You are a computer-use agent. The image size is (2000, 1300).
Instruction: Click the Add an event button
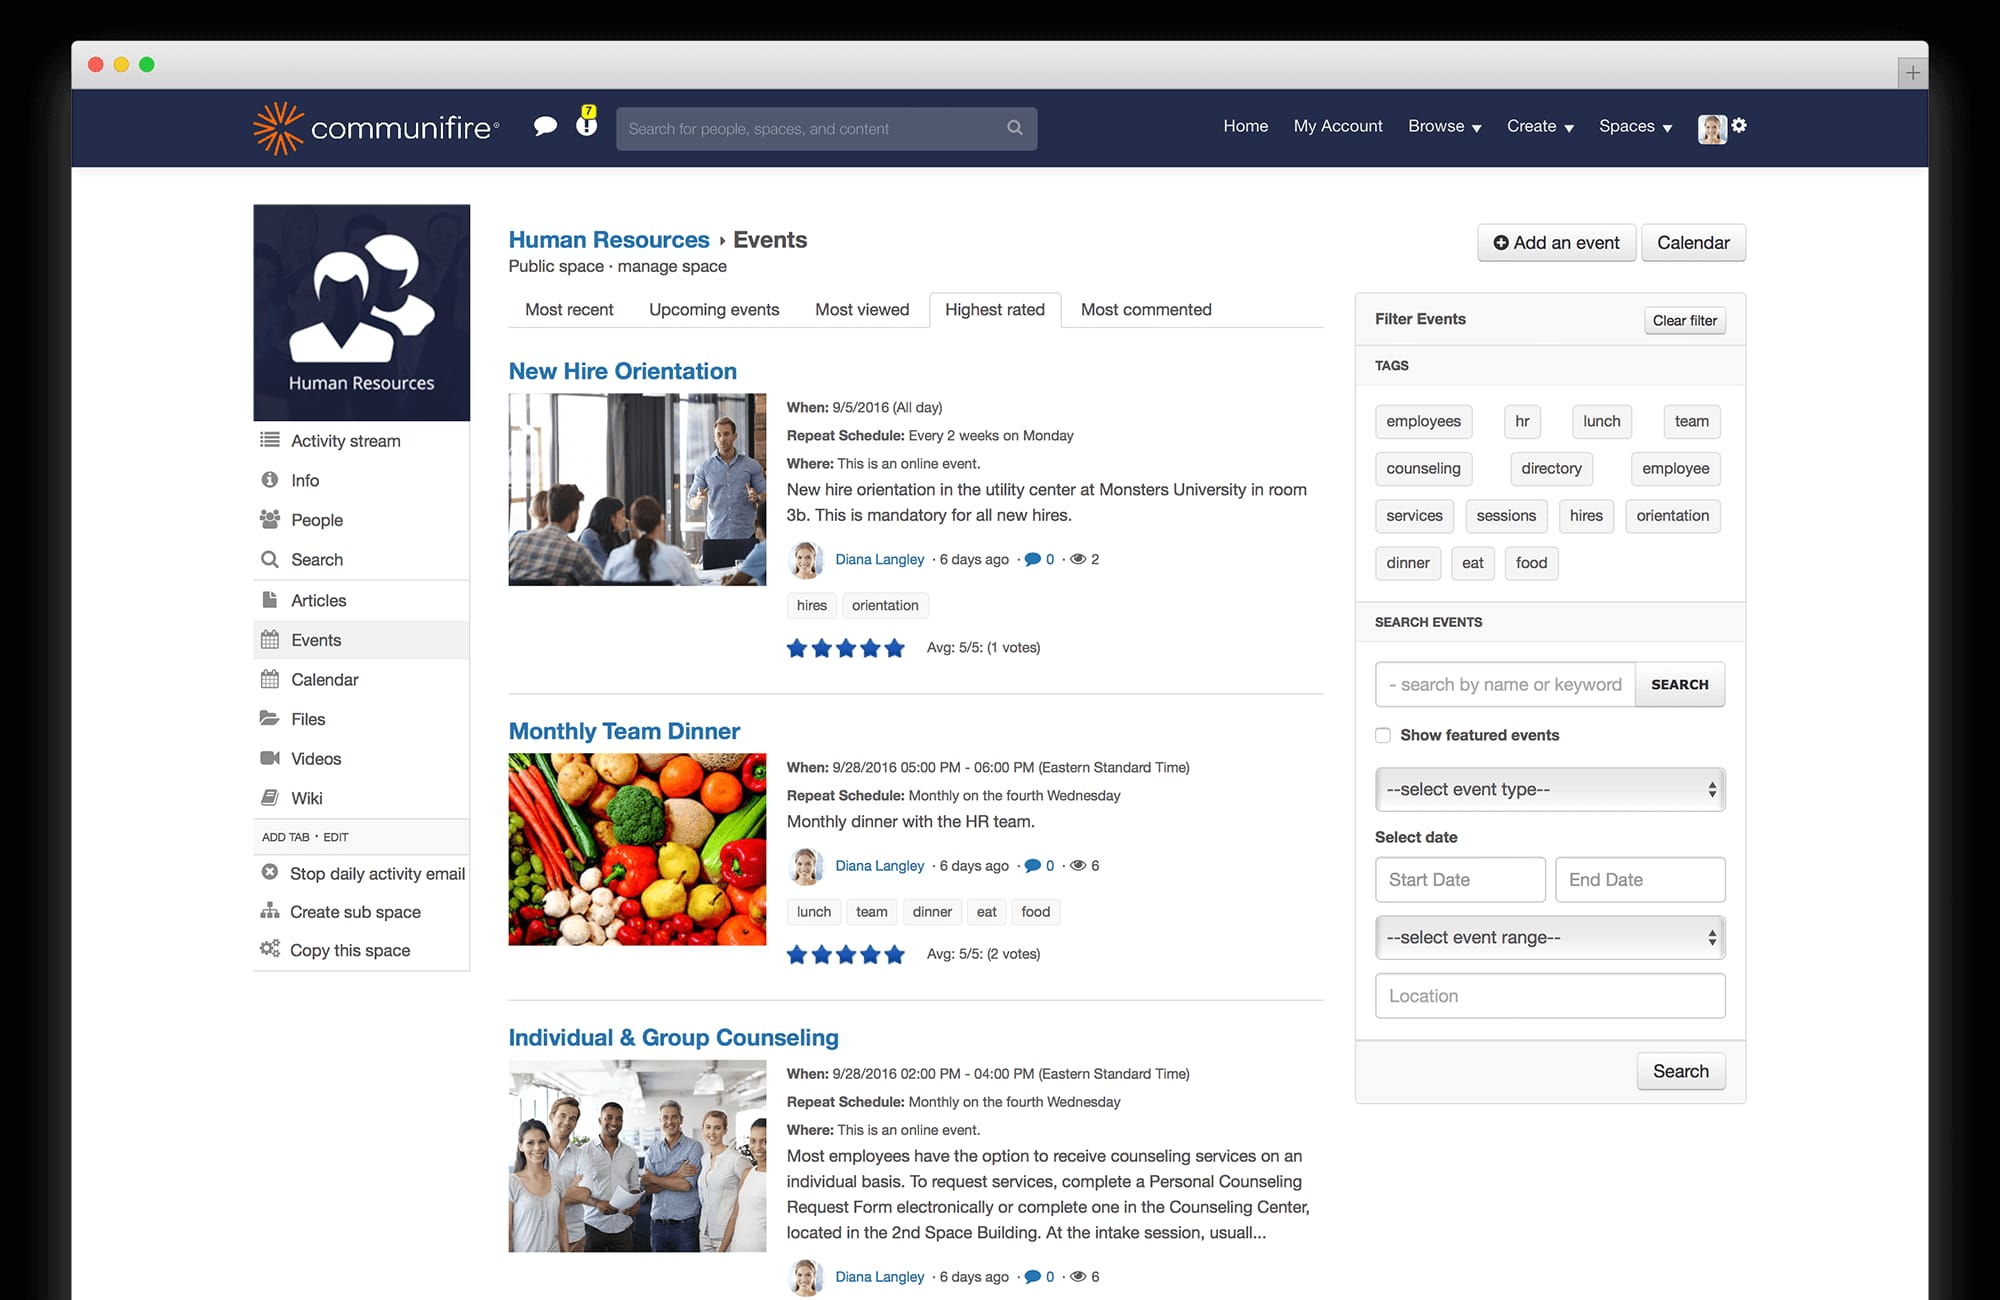pyautogui.click(x=1556, y=242)
